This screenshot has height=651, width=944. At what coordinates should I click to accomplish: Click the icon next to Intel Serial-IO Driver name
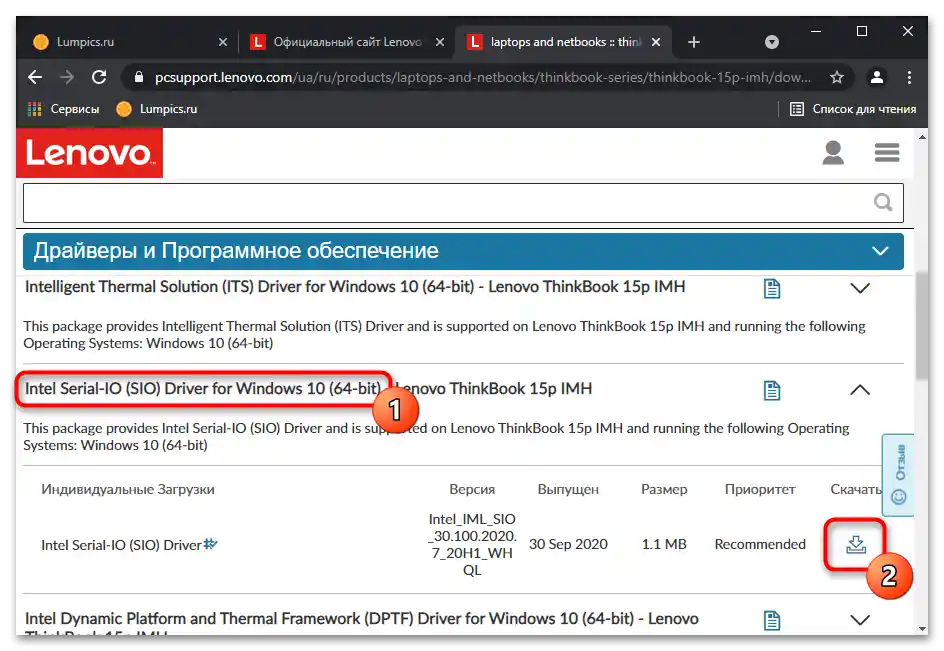click(x=210, y=544)
